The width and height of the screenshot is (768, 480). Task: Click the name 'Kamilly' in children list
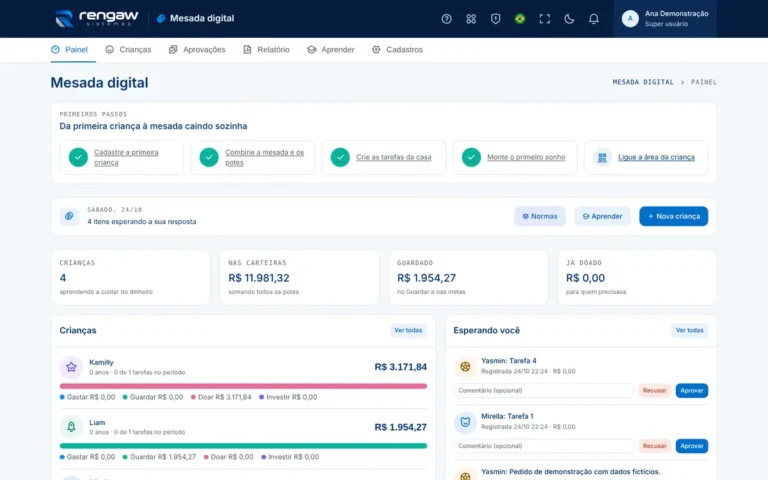click(x=101, y=362)
